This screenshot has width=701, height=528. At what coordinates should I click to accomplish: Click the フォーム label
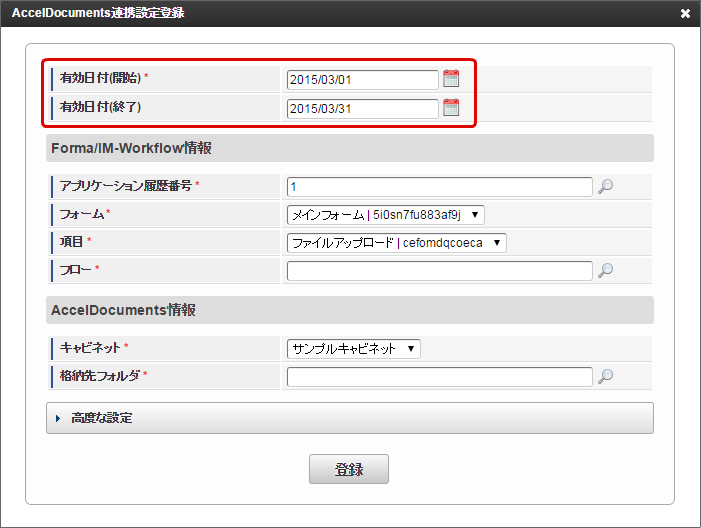tap(82, 214)
